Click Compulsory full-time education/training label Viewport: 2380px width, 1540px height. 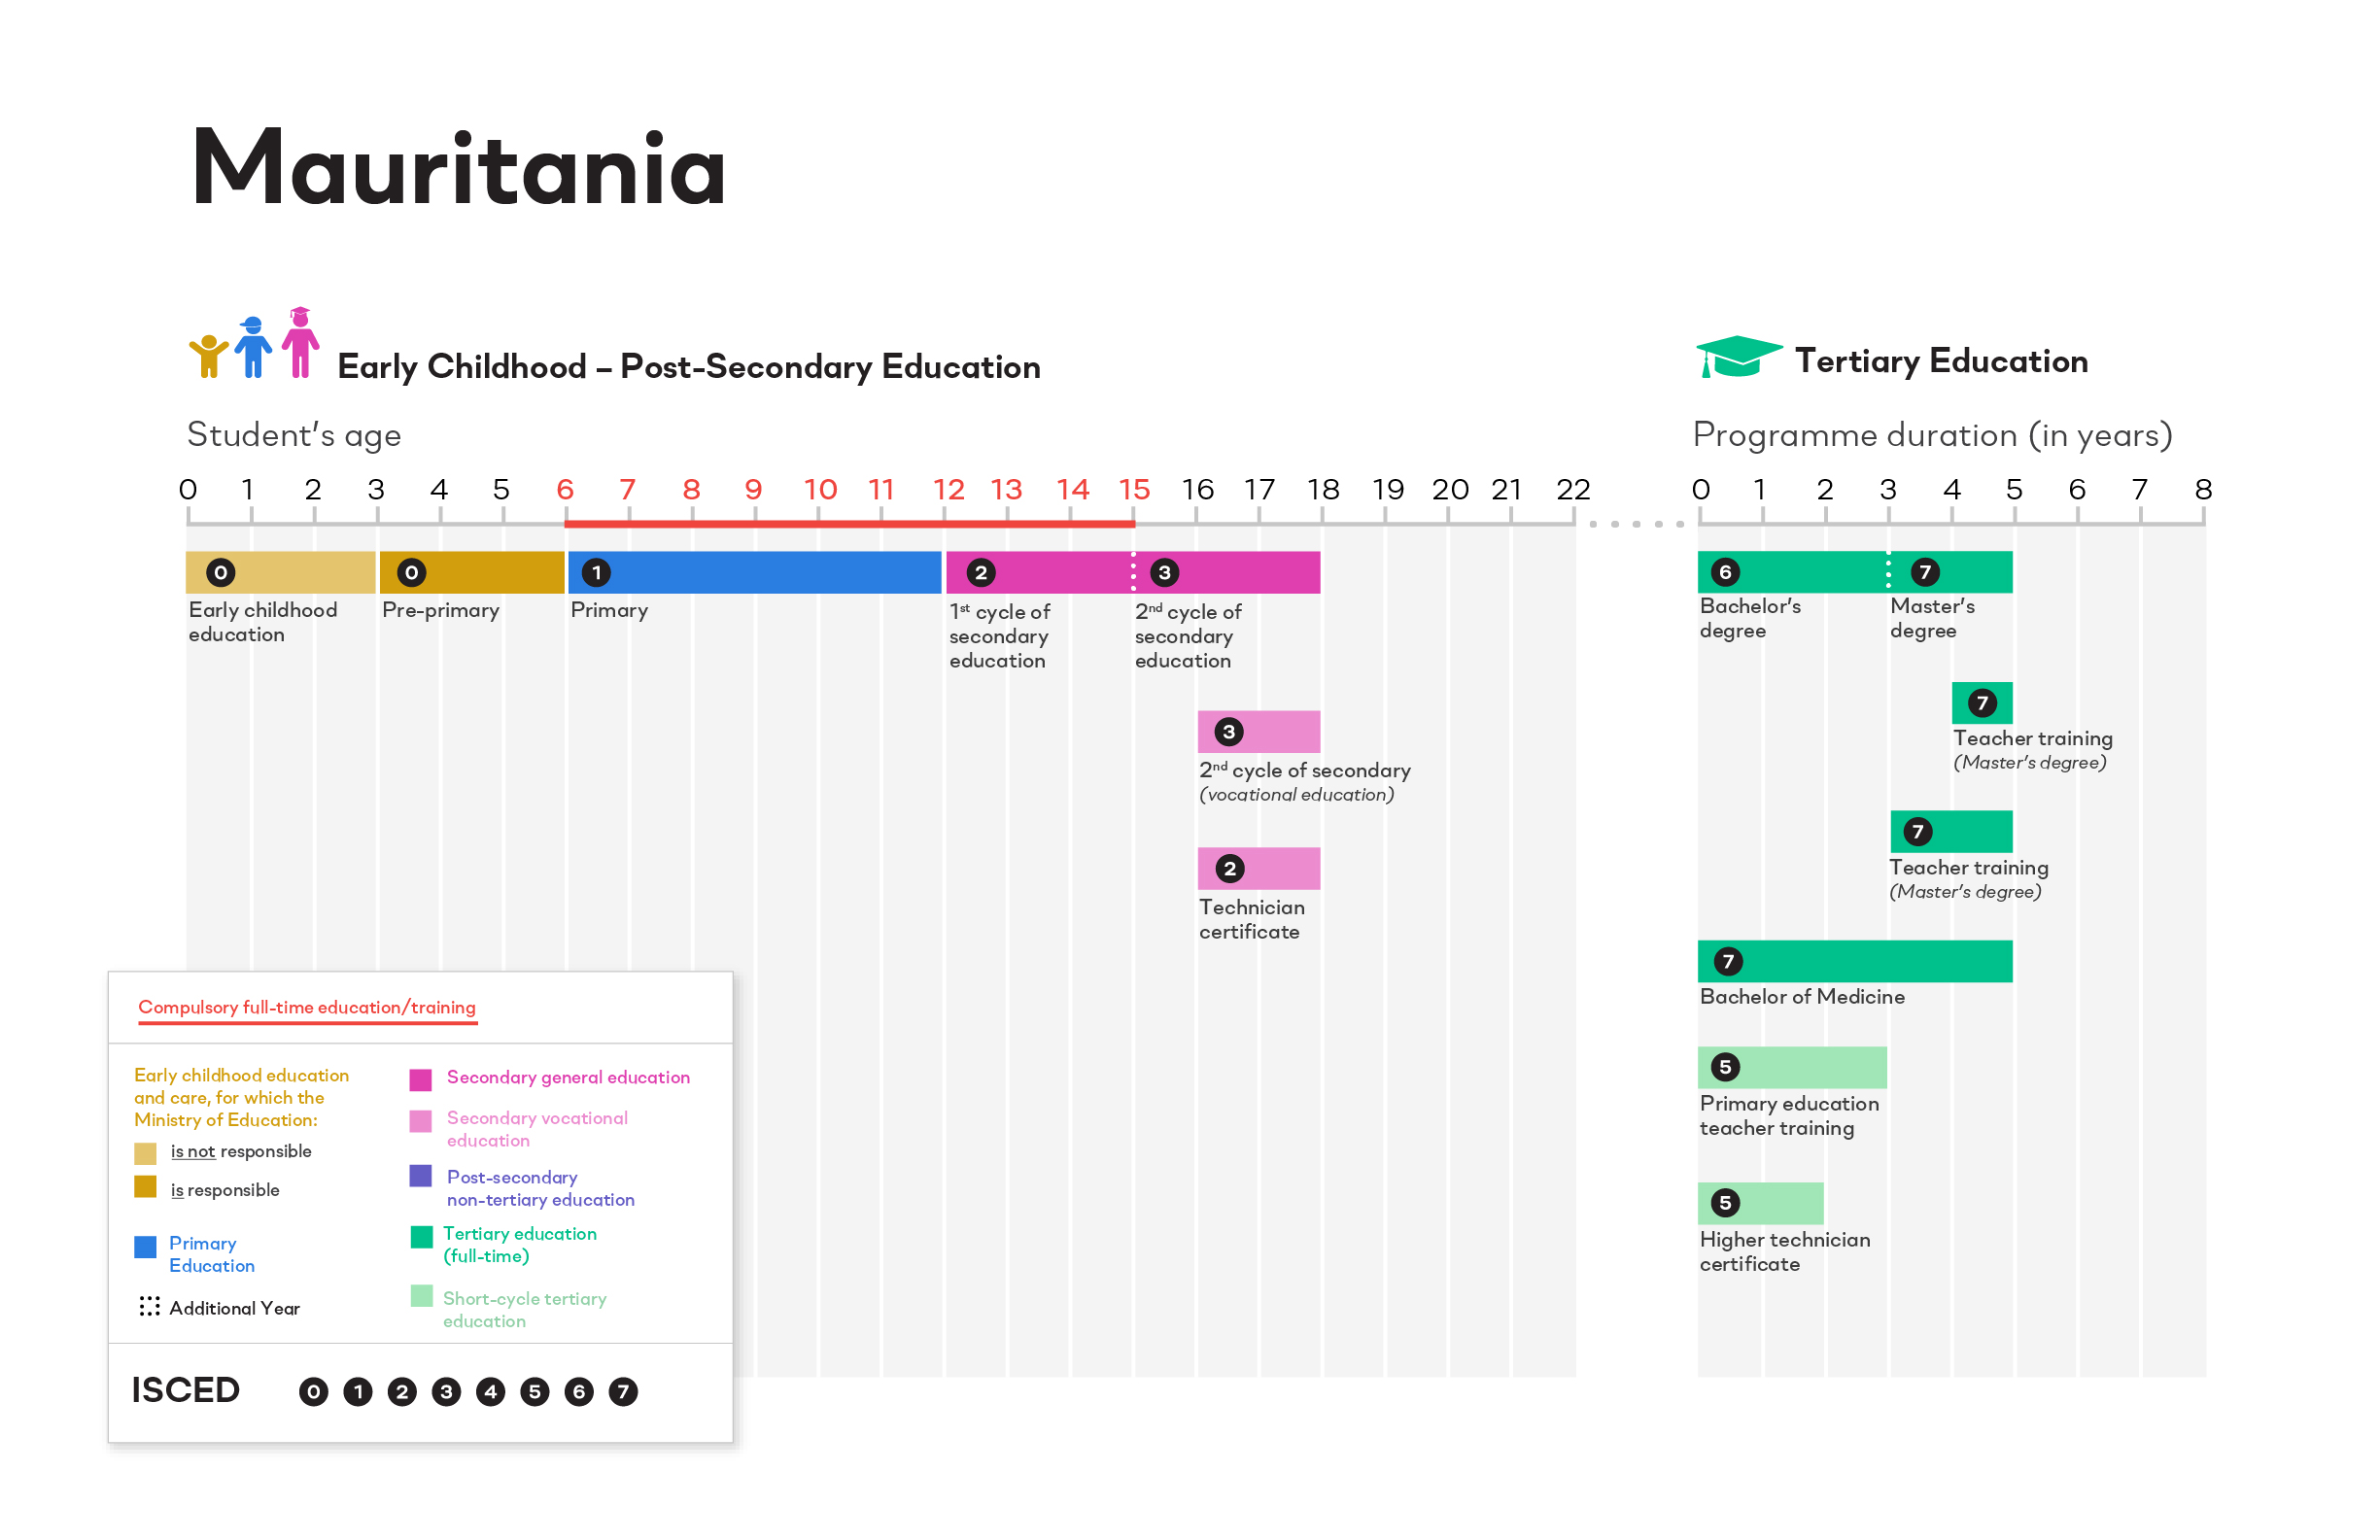tap(307, 1007)
